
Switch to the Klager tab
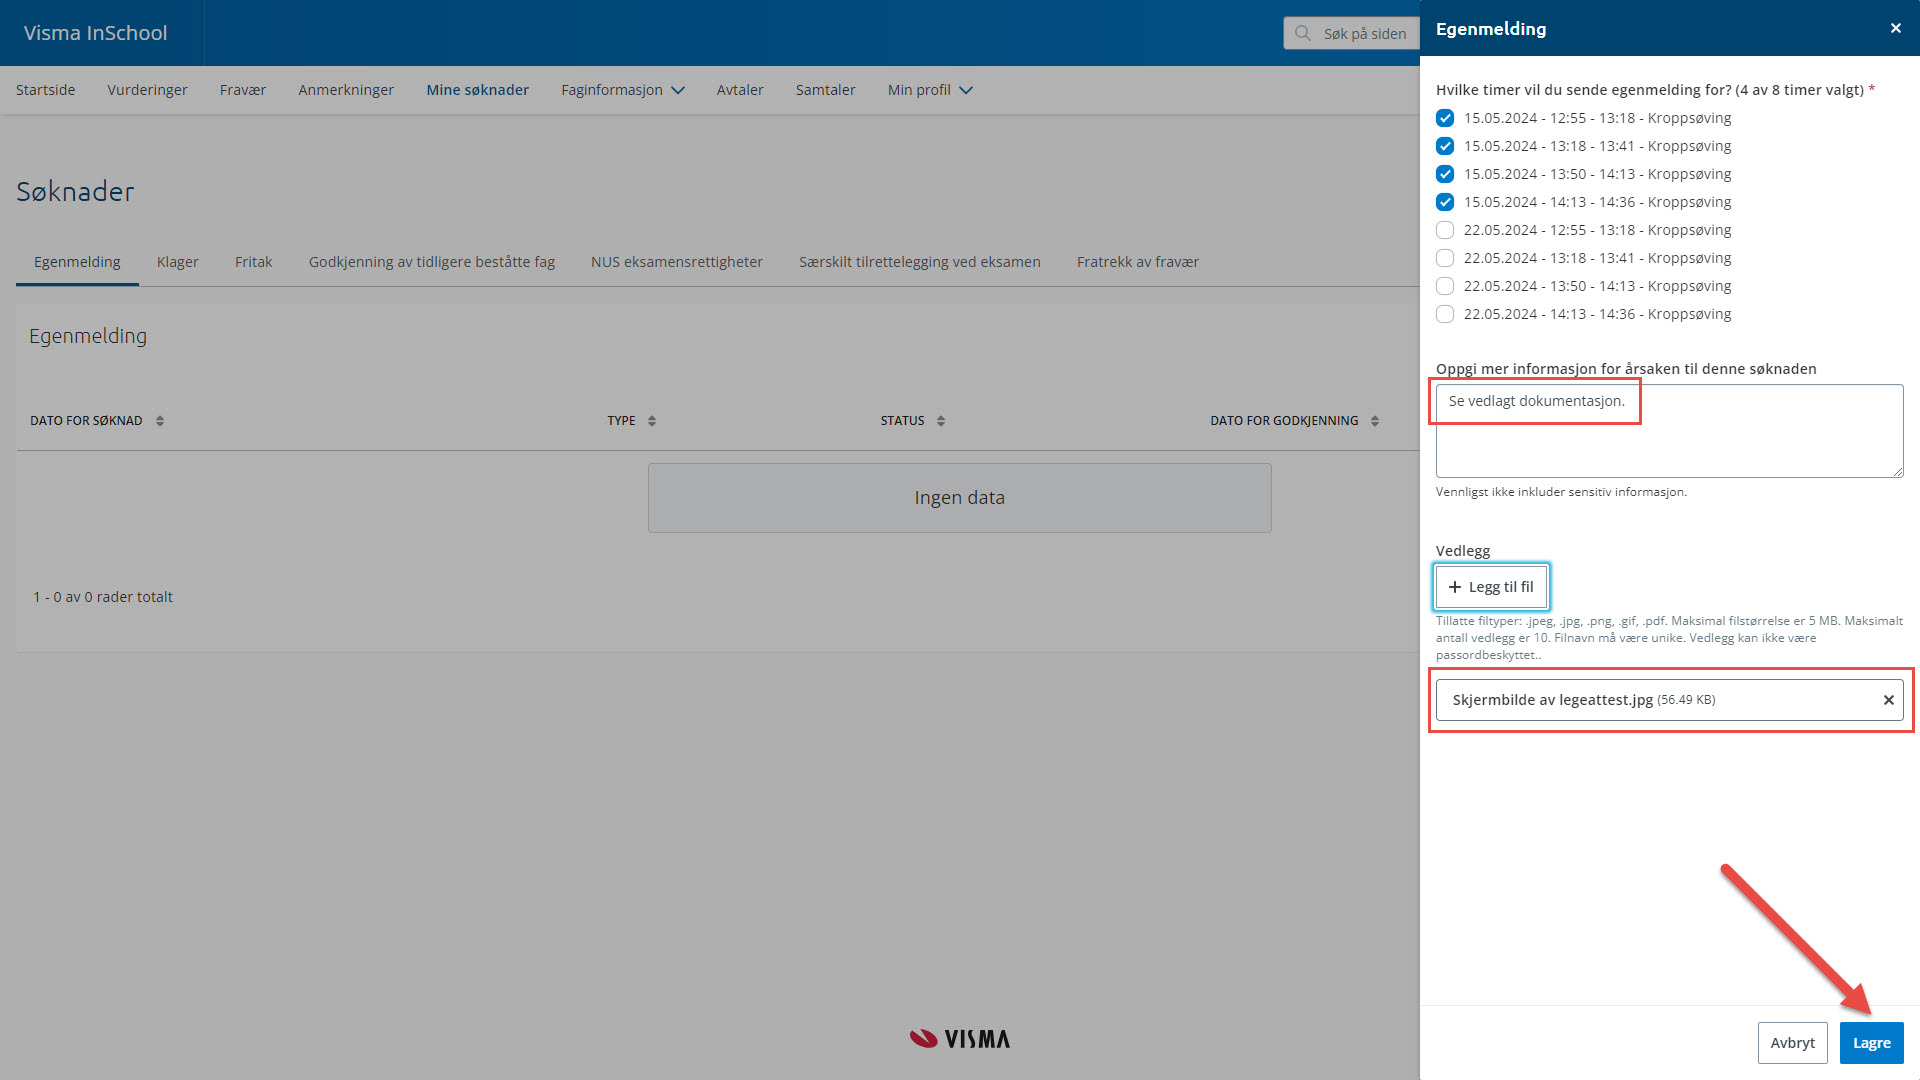177,262
